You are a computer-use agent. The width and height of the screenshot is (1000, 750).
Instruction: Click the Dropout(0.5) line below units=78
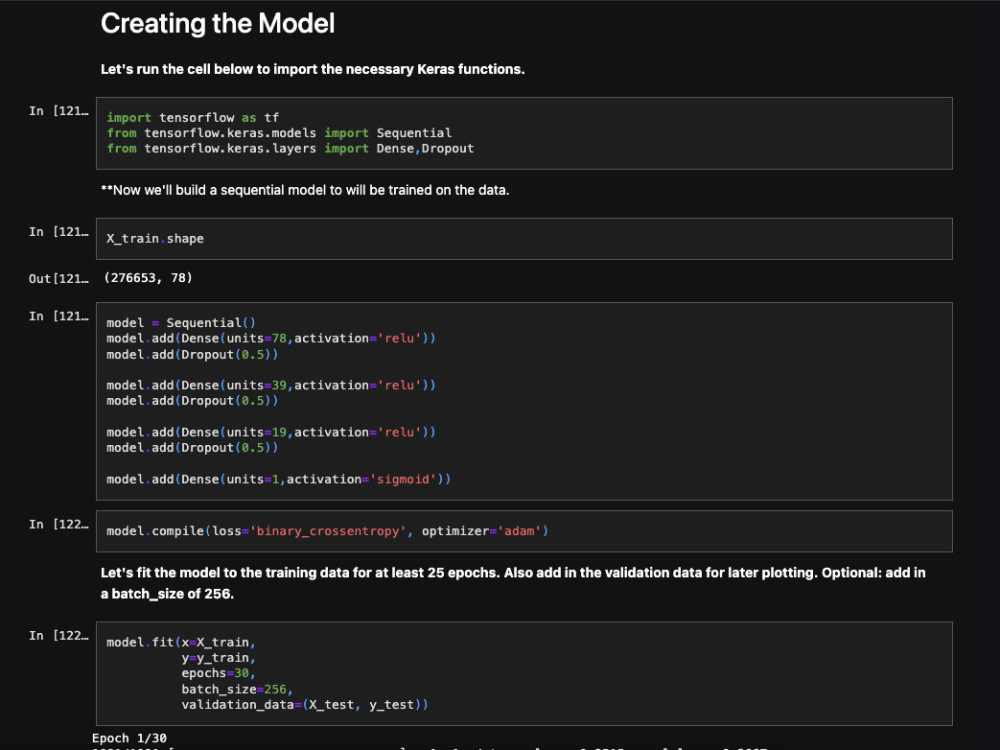coord(192,355)
